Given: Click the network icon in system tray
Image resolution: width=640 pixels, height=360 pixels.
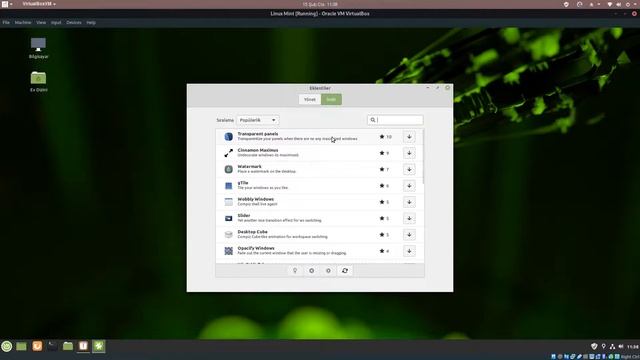Looking at the screenshot, I should click(x=612, y=347).
